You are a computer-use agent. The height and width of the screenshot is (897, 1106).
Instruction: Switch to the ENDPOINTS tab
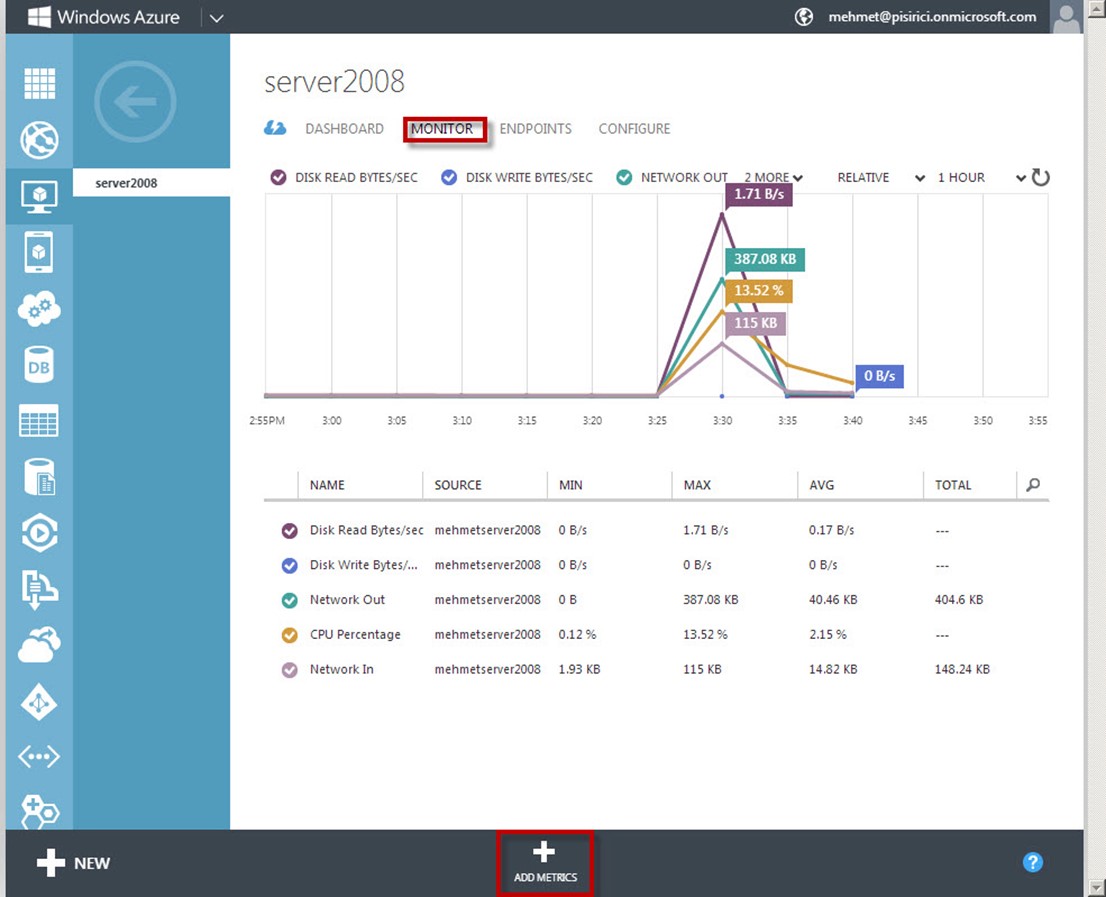(x=535, y=129)
